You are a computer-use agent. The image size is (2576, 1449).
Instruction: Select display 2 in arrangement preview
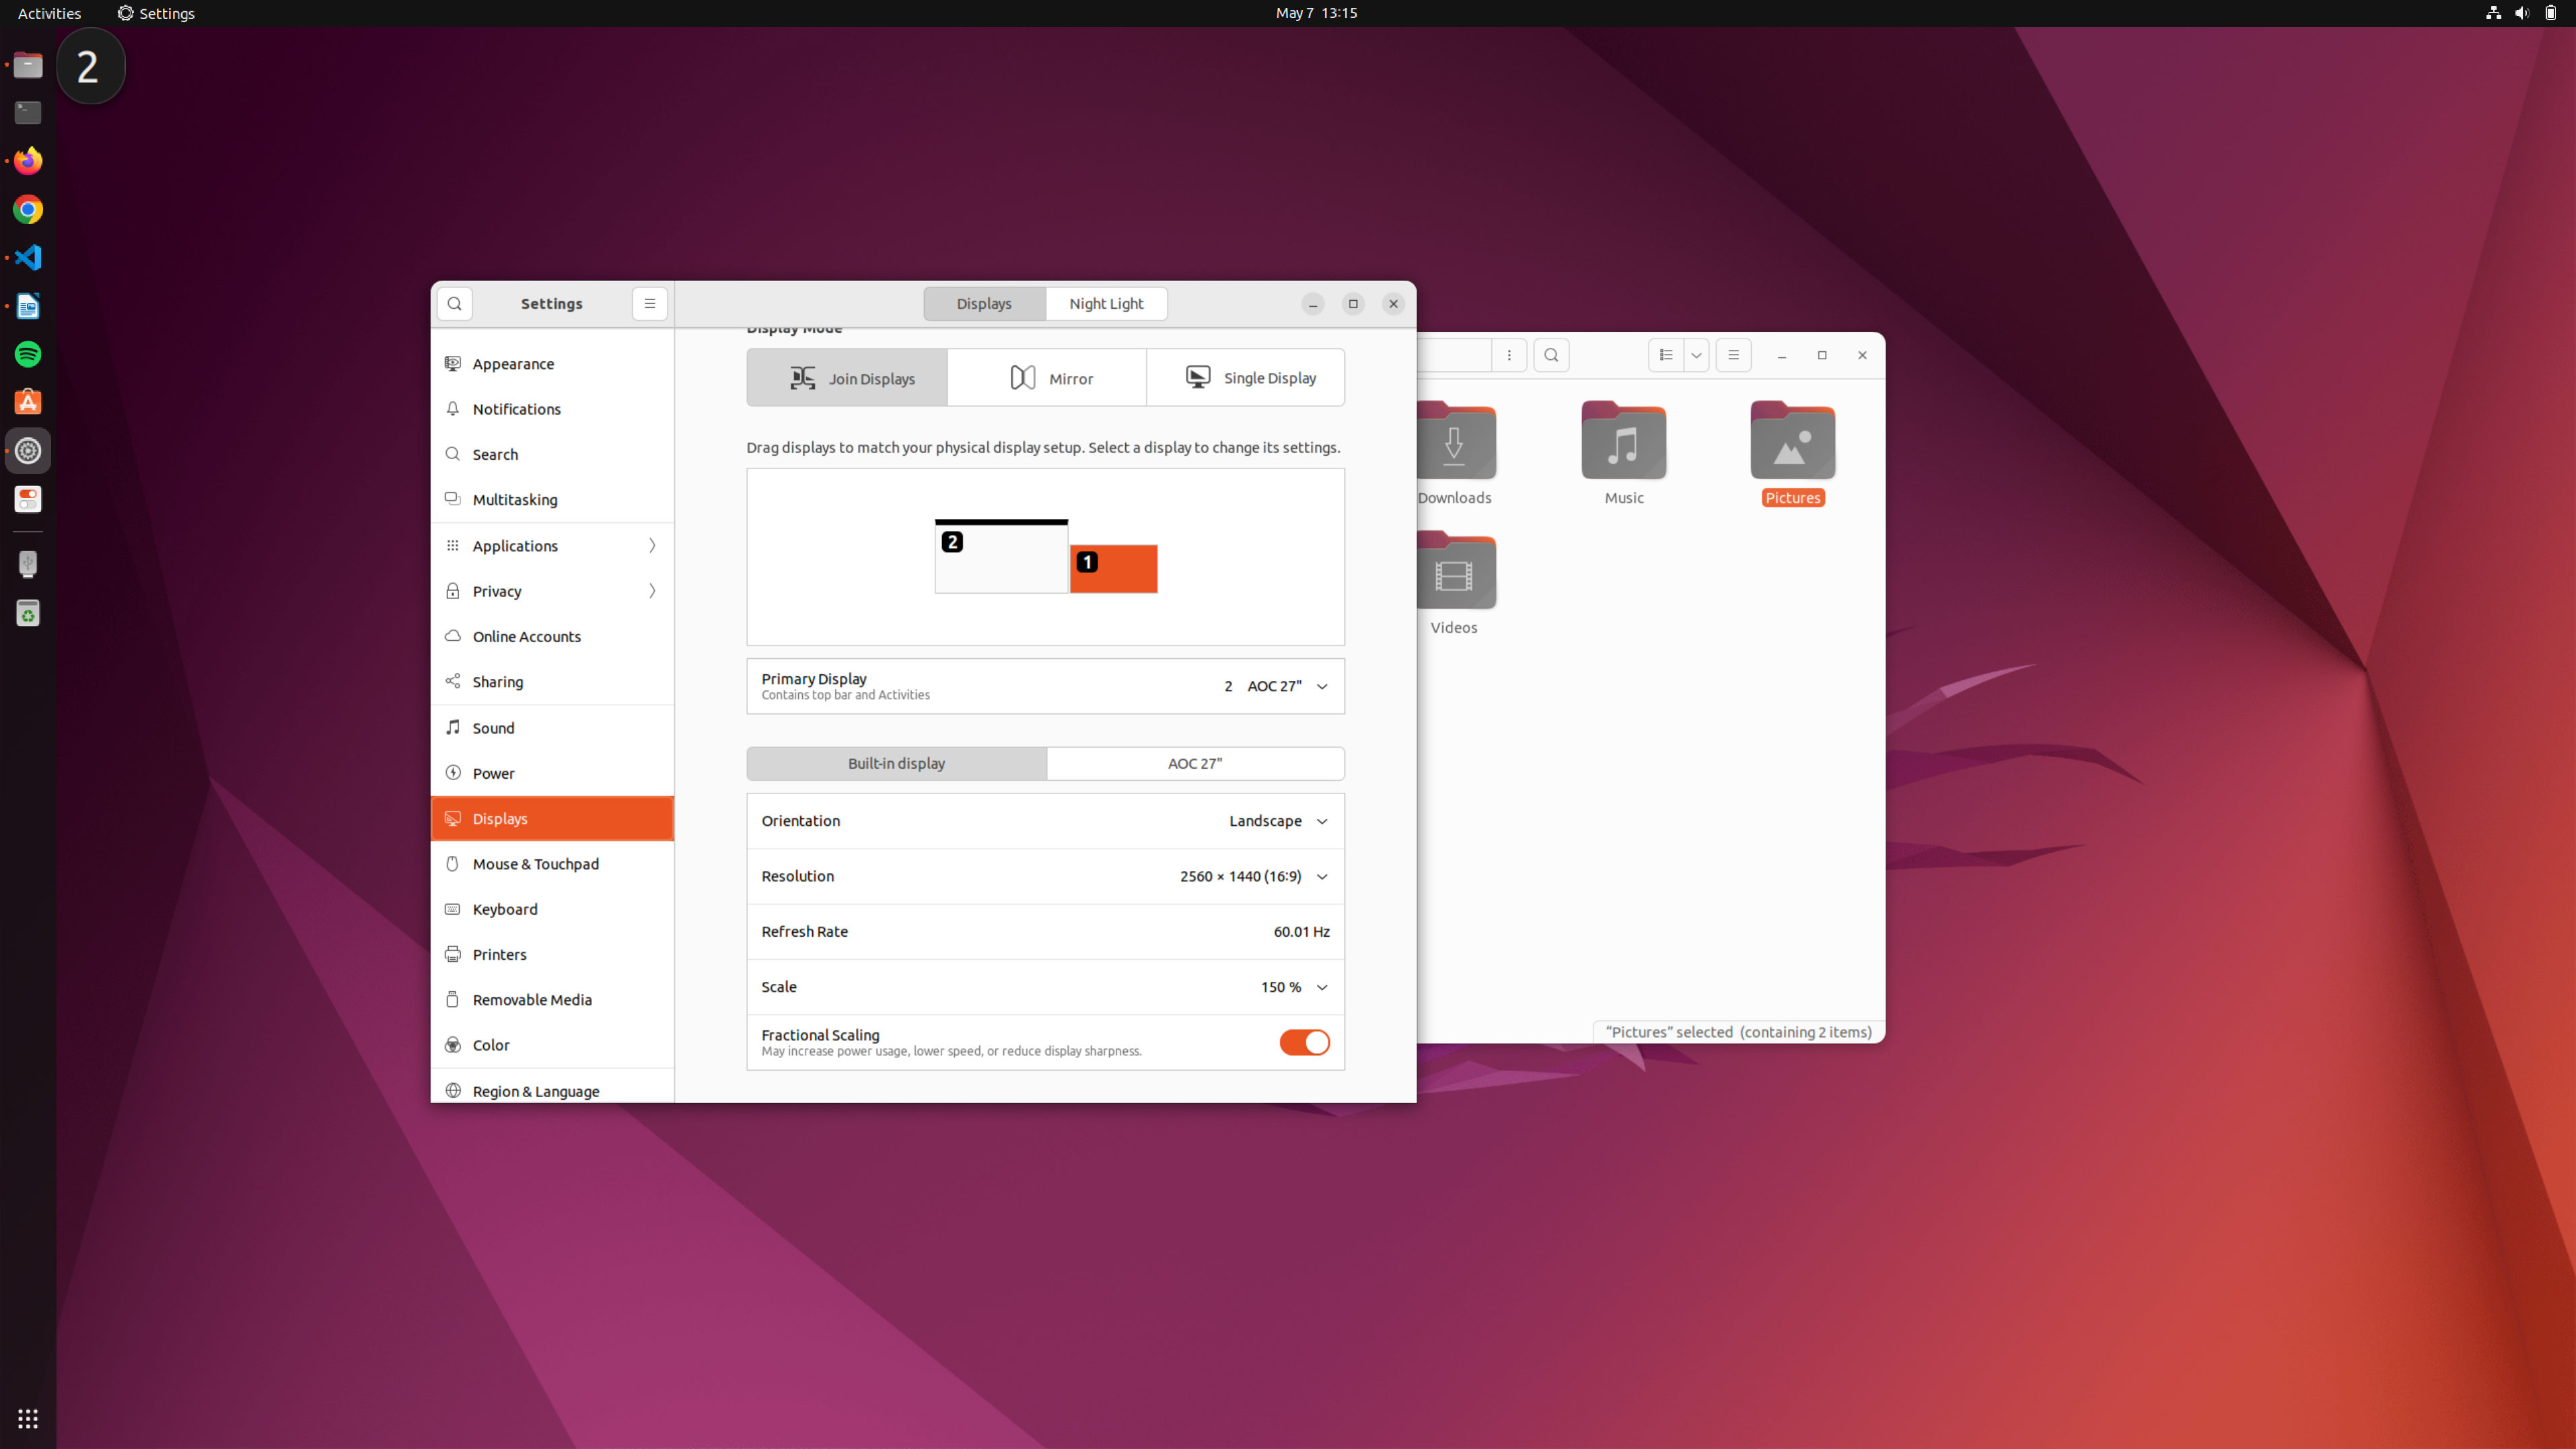(x=1001, y=556)
